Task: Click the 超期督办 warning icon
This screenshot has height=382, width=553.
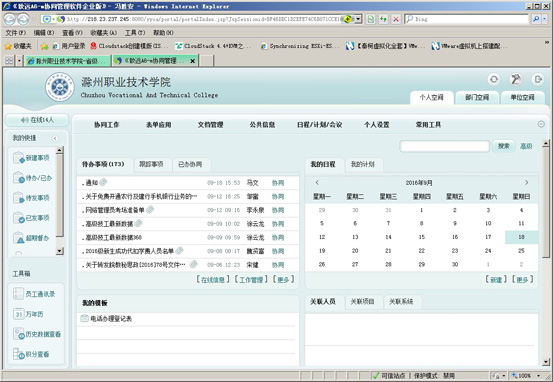Action: click(x=19, y=238)
